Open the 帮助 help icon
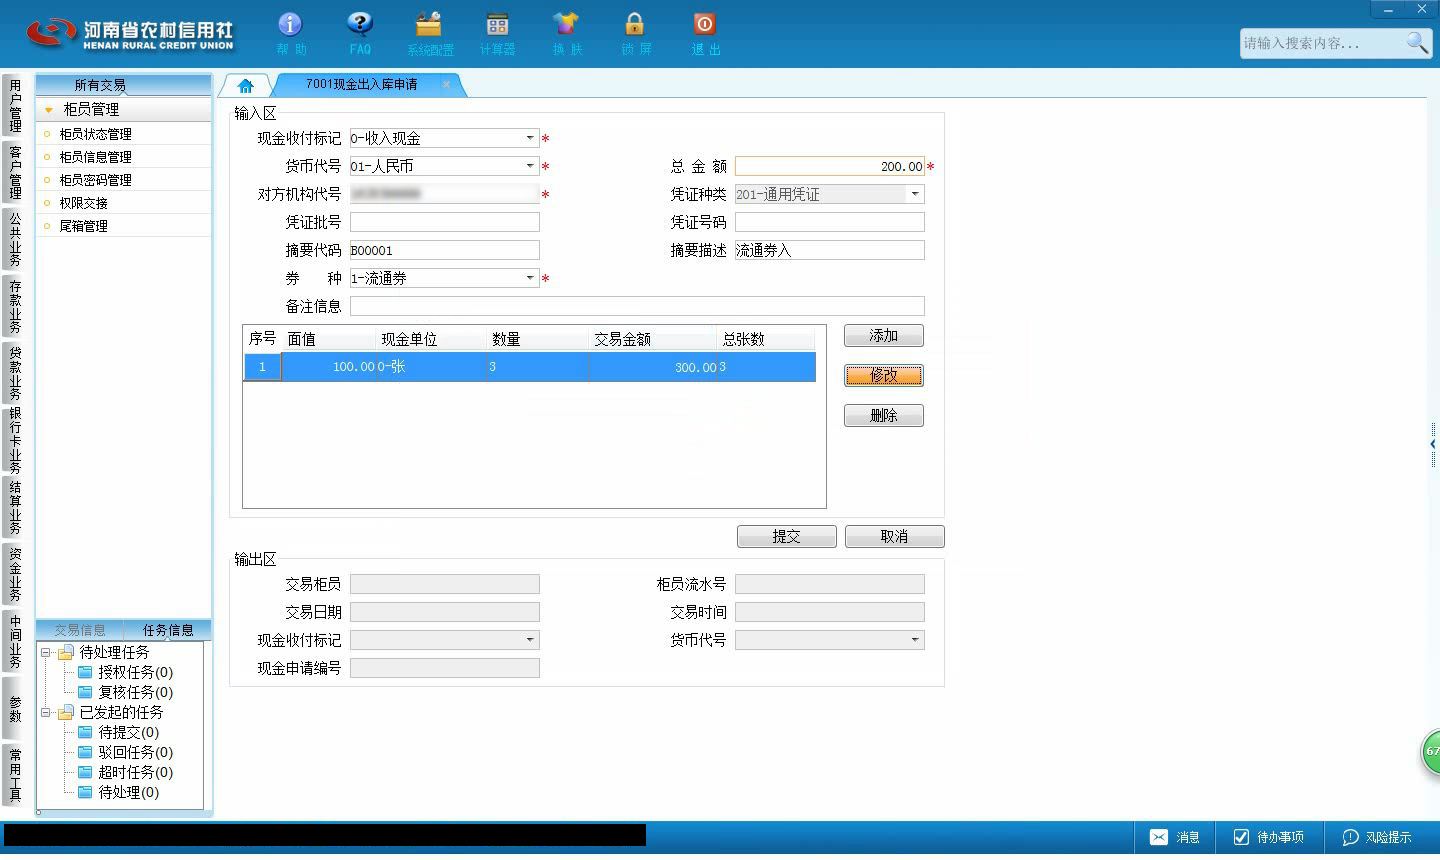The height and width of the screenshot is (860, 1440). coord(290,33)
